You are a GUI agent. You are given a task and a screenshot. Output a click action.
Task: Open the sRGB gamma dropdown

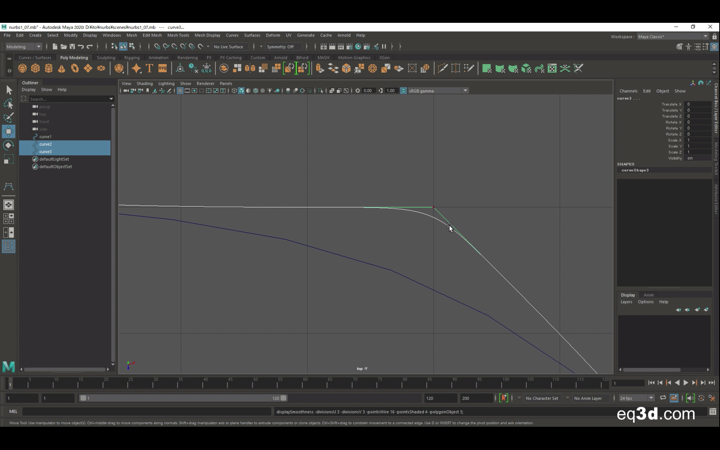[x=436, y=90]
